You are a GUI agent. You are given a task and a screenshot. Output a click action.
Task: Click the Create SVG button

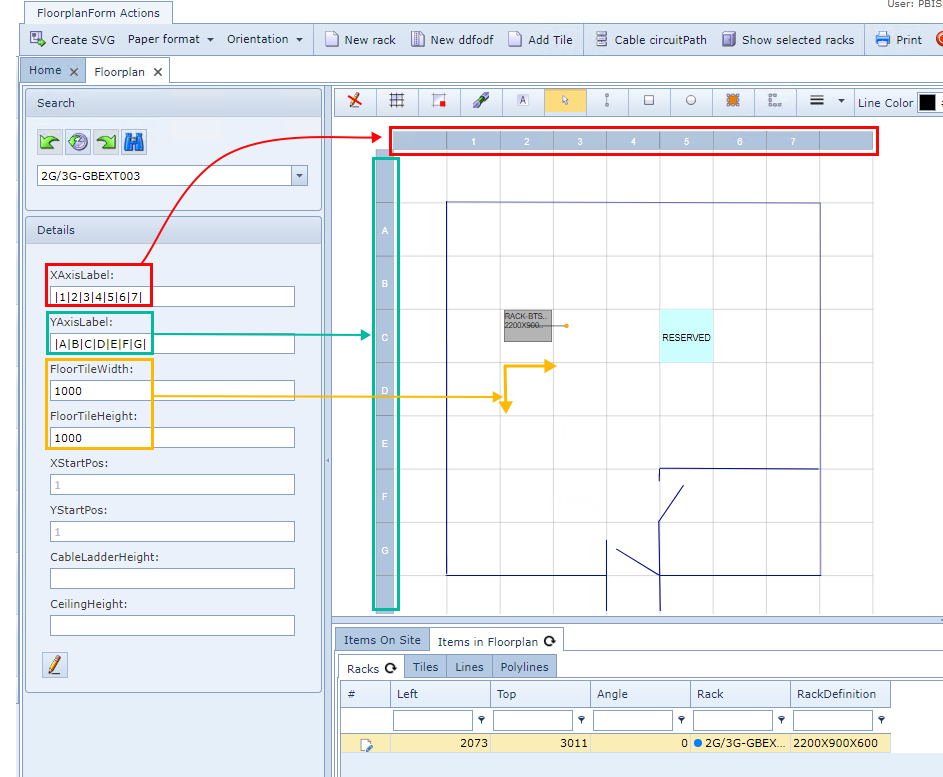[x=71, y=40]
